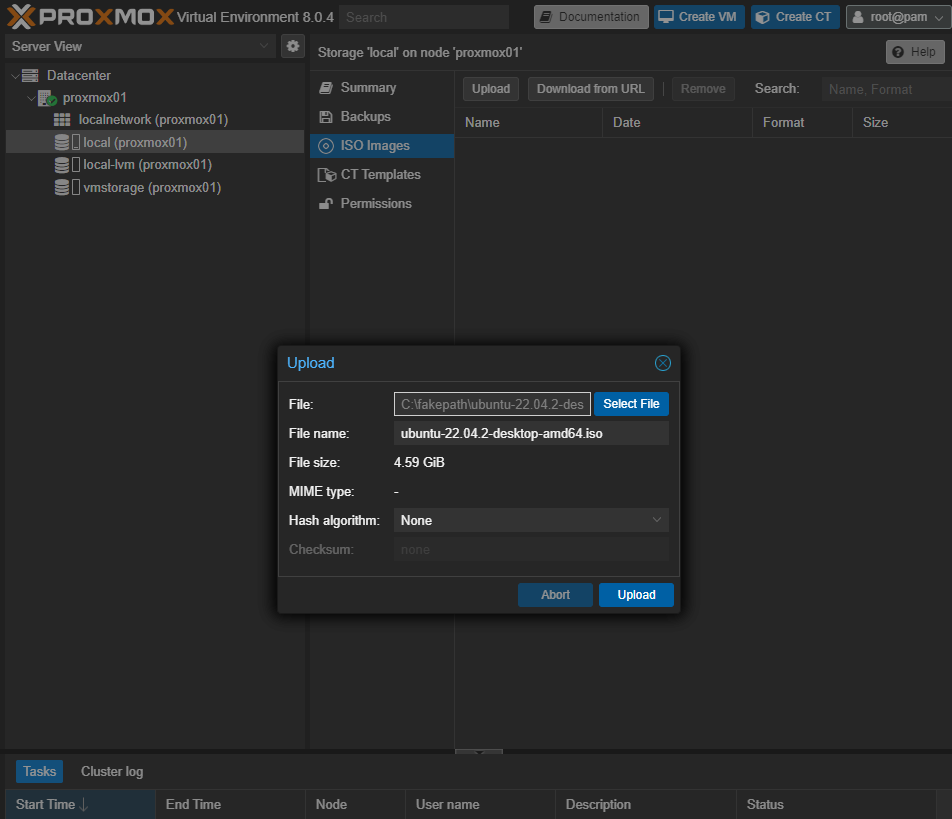The image size is (952, 819).
Task: Open localnetwork (proxmox01) in tree
Action: 153,119
